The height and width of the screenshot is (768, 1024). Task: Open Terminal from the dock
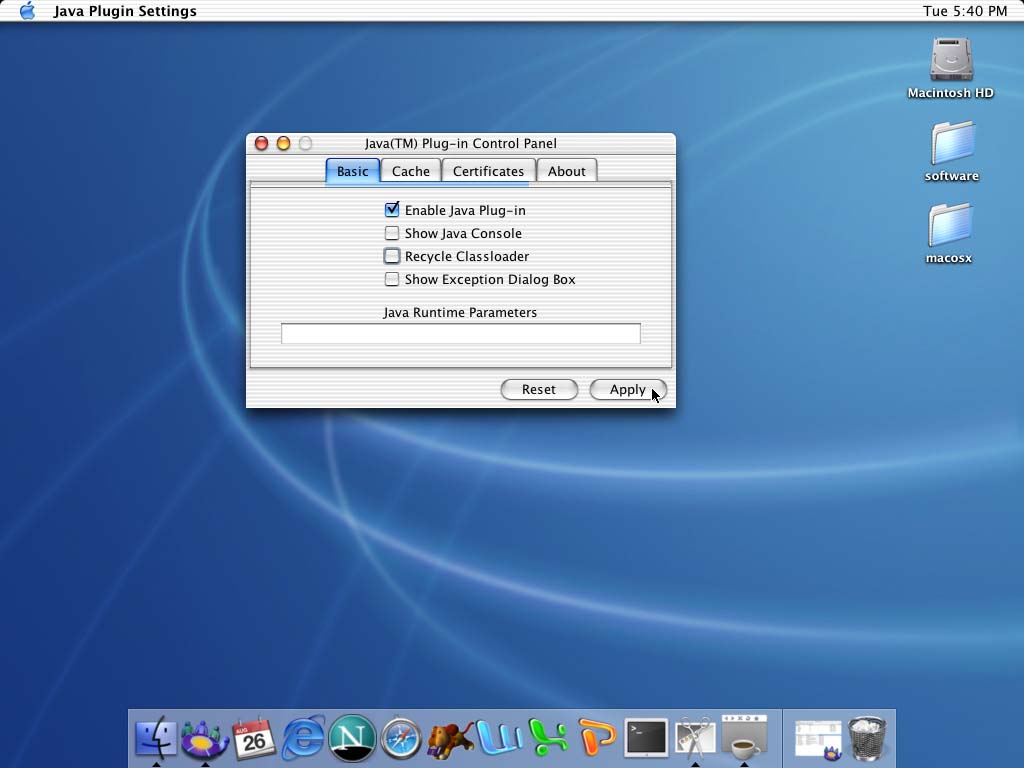(x=646, y=738)
